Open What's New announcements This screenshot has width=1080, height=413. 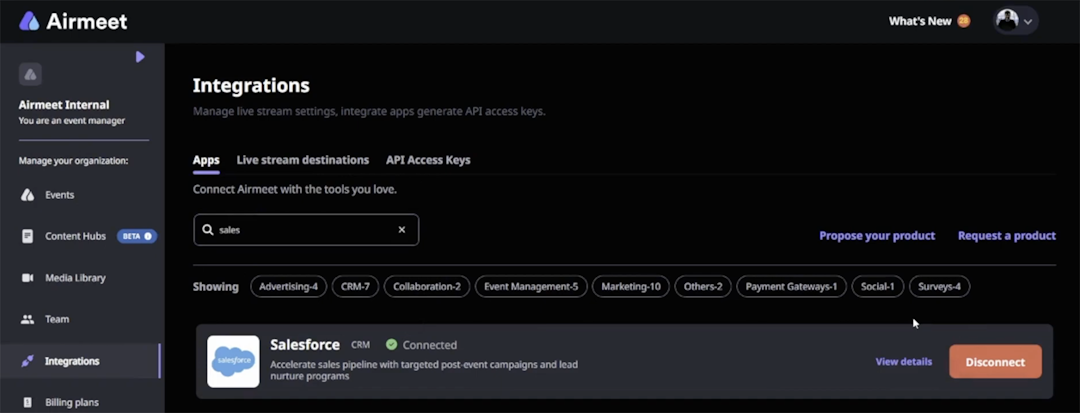(x=920, y=21)
